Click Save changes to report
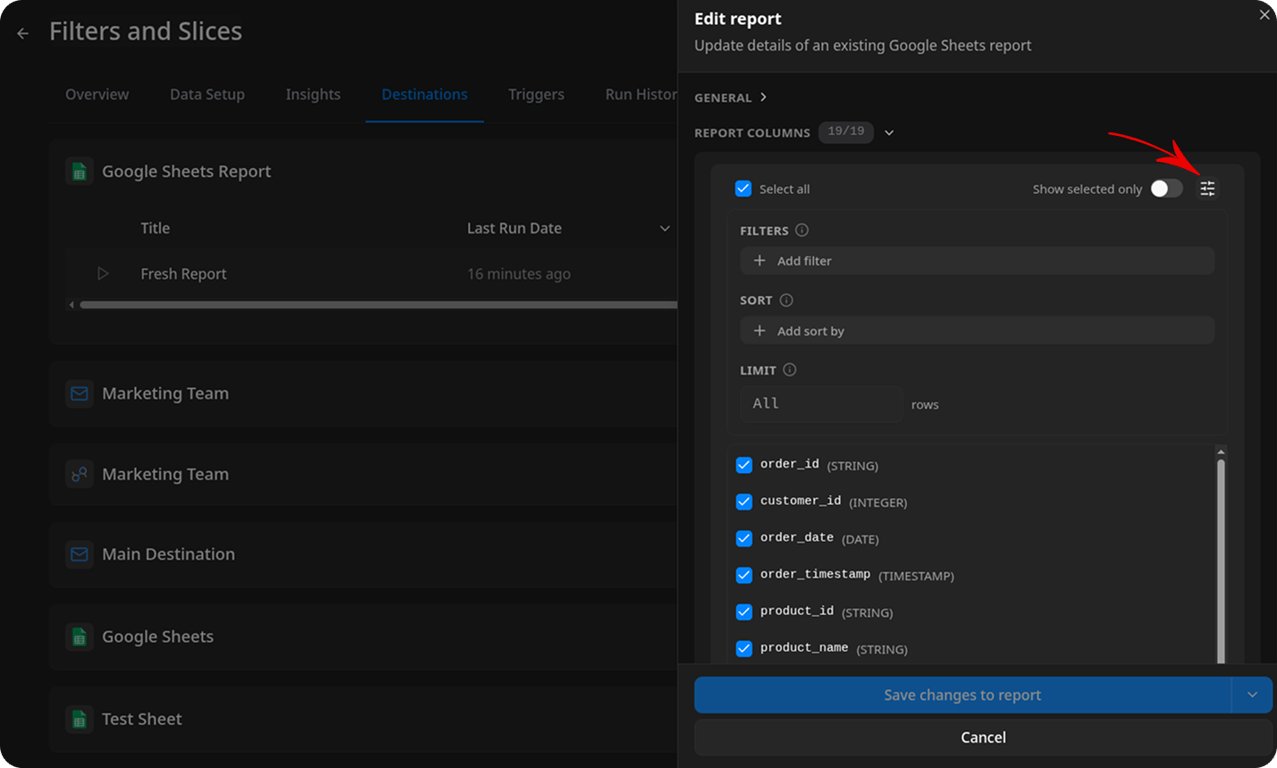1277x768 pixels. point(963,695)
